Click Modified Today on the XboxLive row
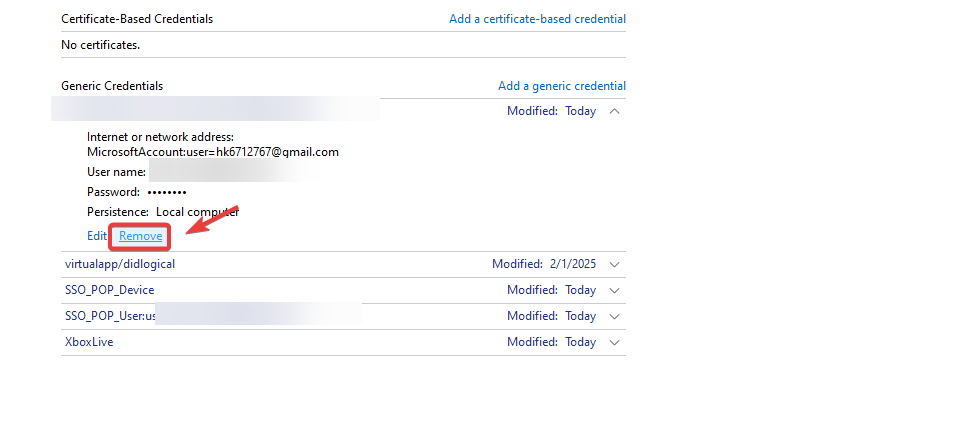The width and height of the screenshot is (968, 421). pos(551,342)
